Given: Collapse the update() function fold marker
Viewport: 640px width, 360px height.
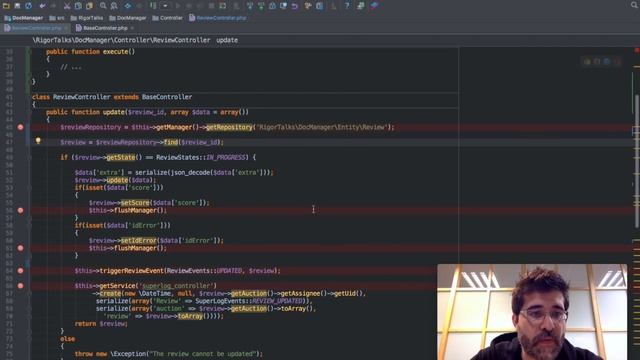Looking at the screenshot, I should click(x=28, y=112).
